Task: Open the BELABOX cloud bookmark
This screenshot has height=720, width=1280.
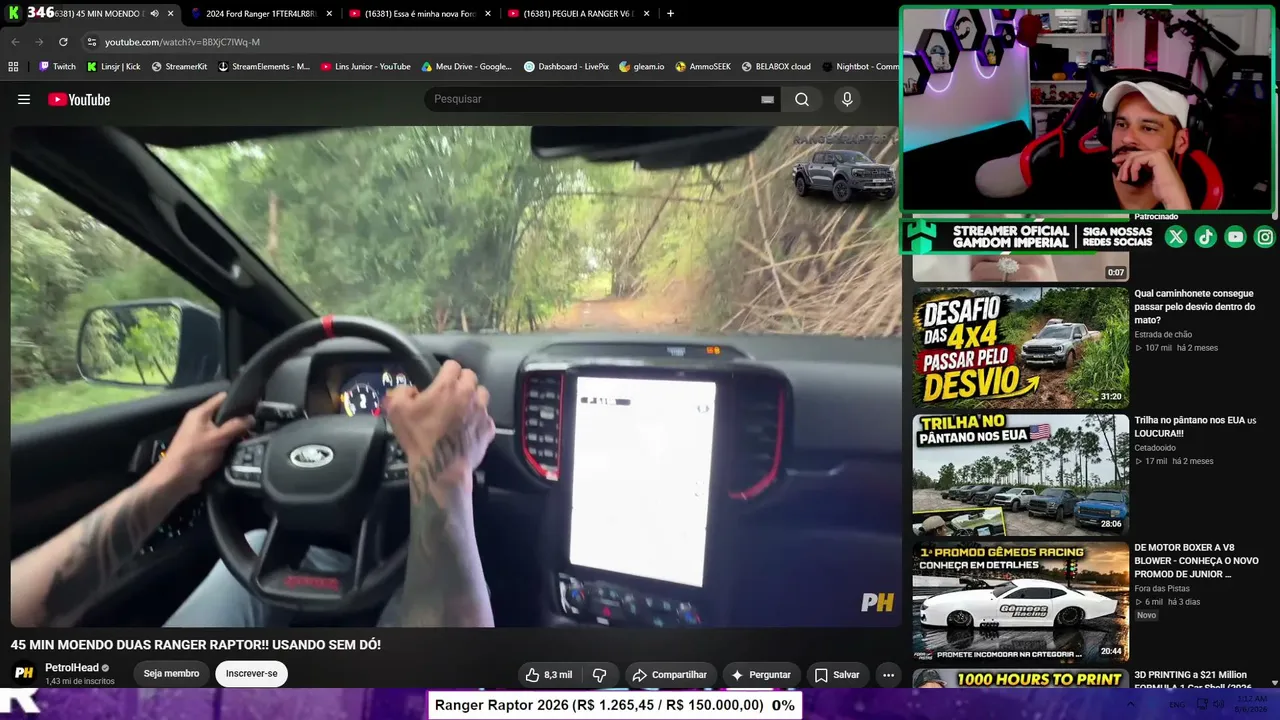Action: [x=776, y=67]
